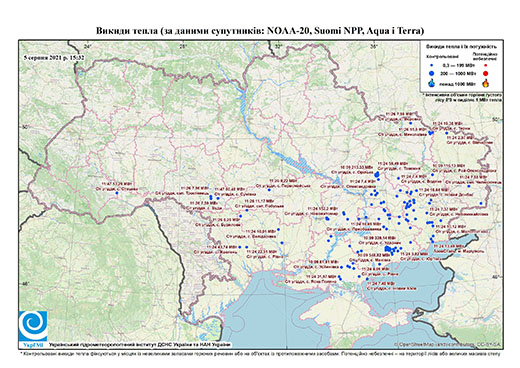Click the westernmost blue heat marker
The height and width of the screenshot is (368, 520).
click(117, 193)
